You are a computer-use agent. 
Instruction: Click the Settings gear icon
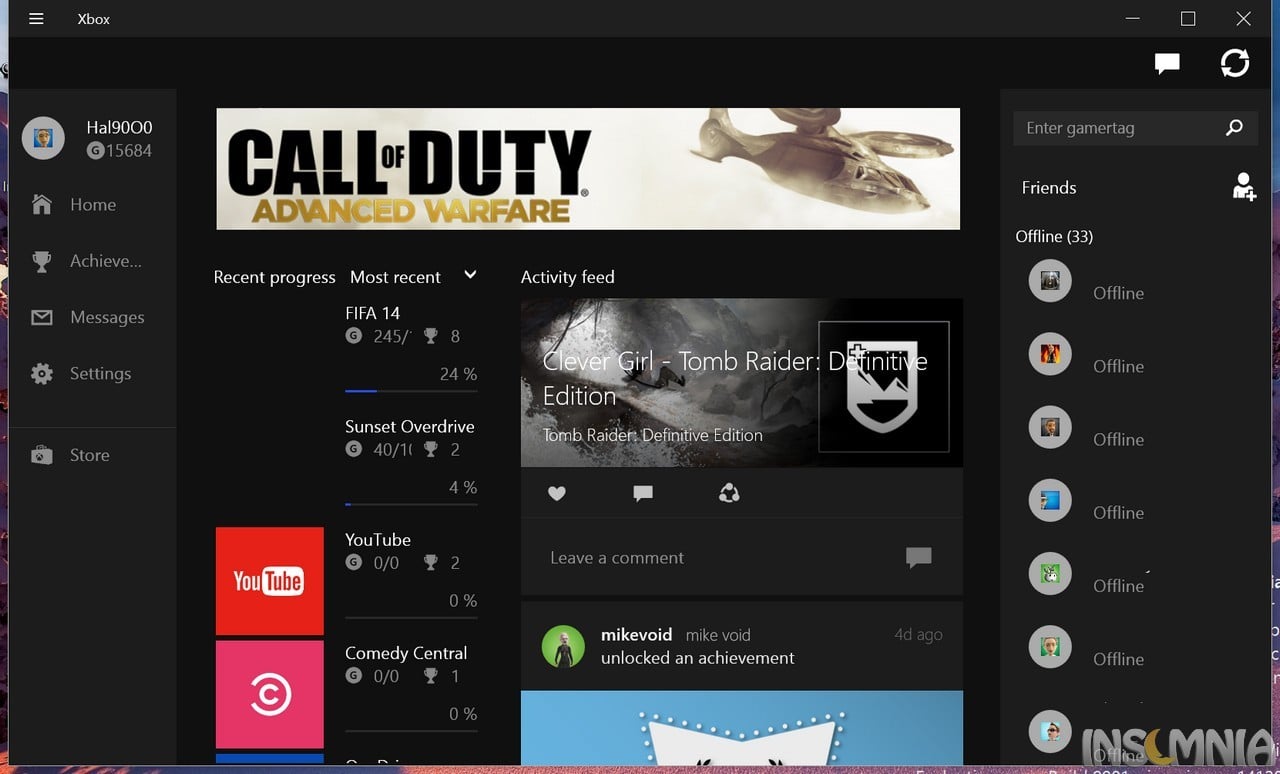tap(42, 374)
